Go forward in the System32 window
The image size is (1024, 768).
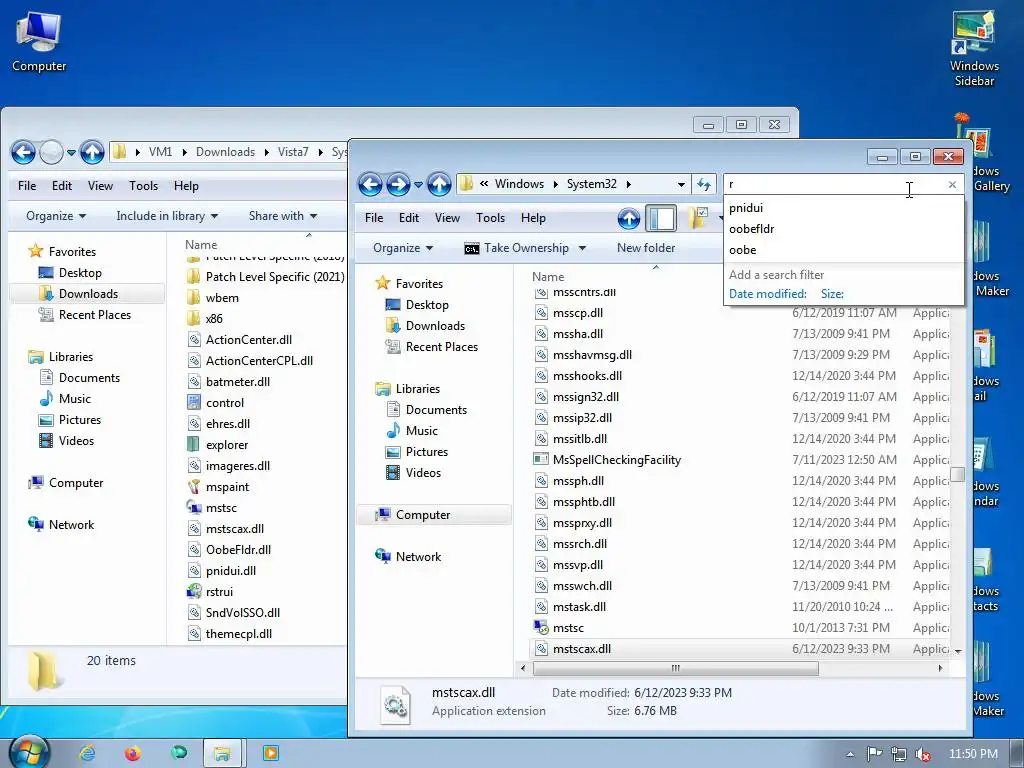(x=398, y=185)
